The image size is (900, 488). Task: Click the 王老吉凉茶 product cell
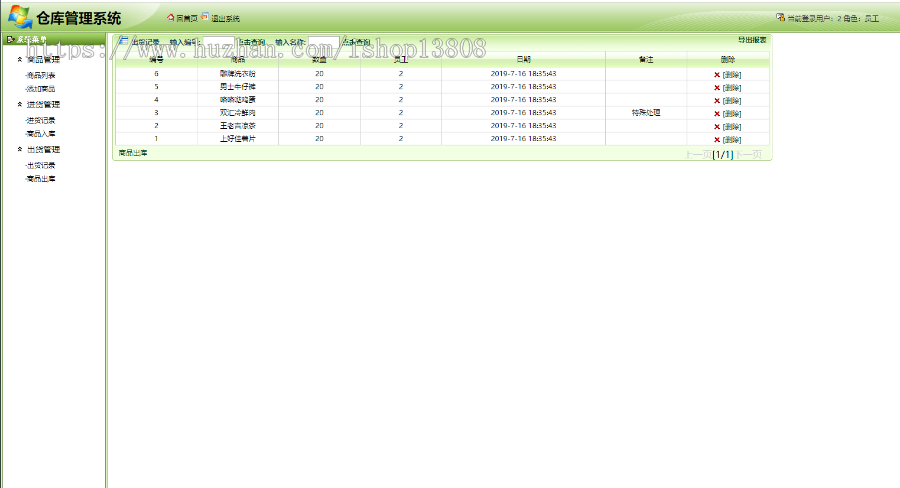tap(238, 126)
